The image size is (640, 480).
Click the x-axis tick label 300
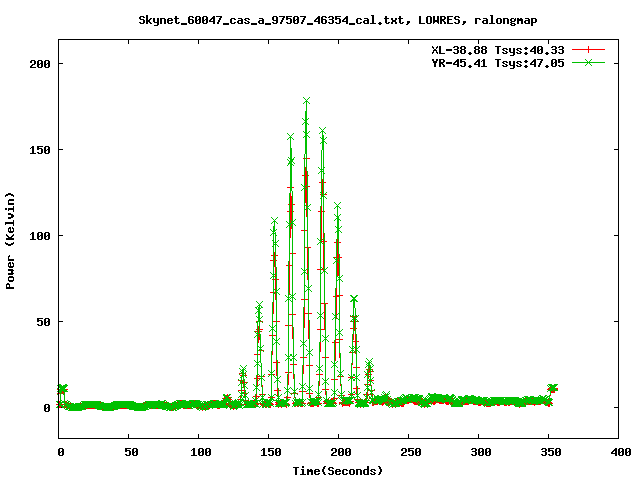tap(481, 452)
